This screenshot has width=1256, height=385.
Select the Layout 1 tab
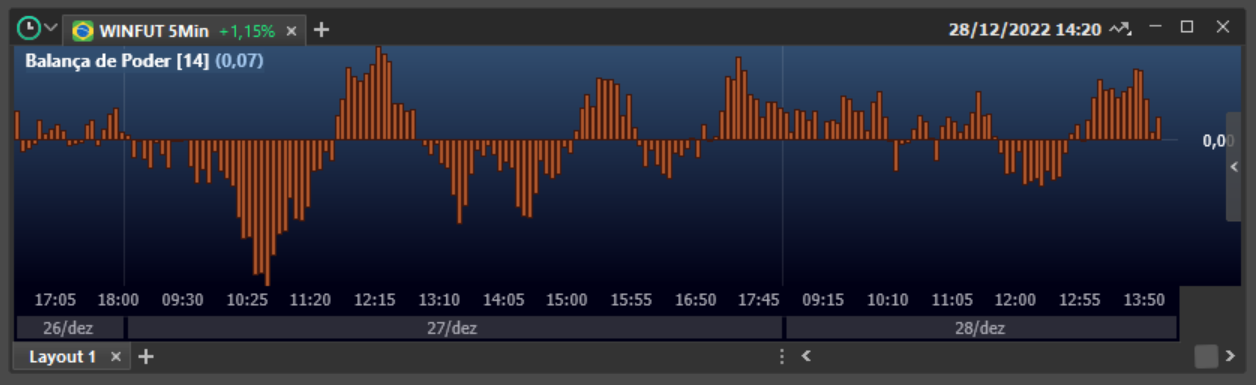(62, 356)
